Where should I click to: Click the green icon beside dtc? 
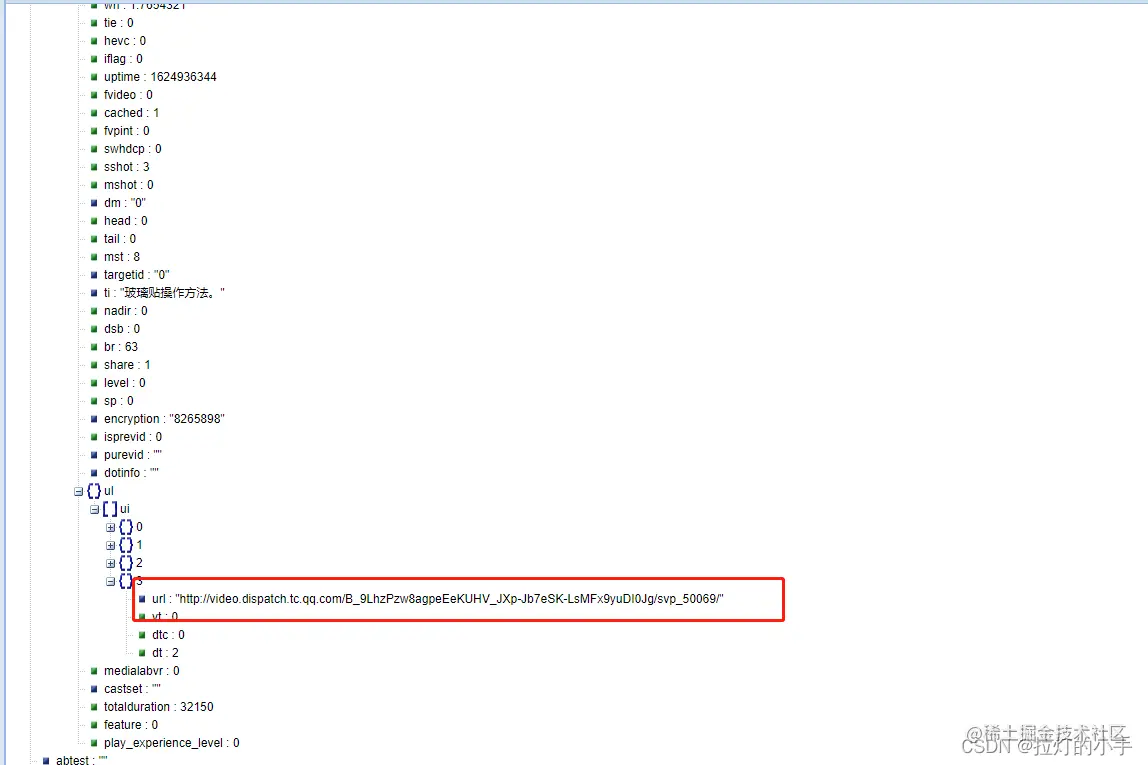point(142,635)
